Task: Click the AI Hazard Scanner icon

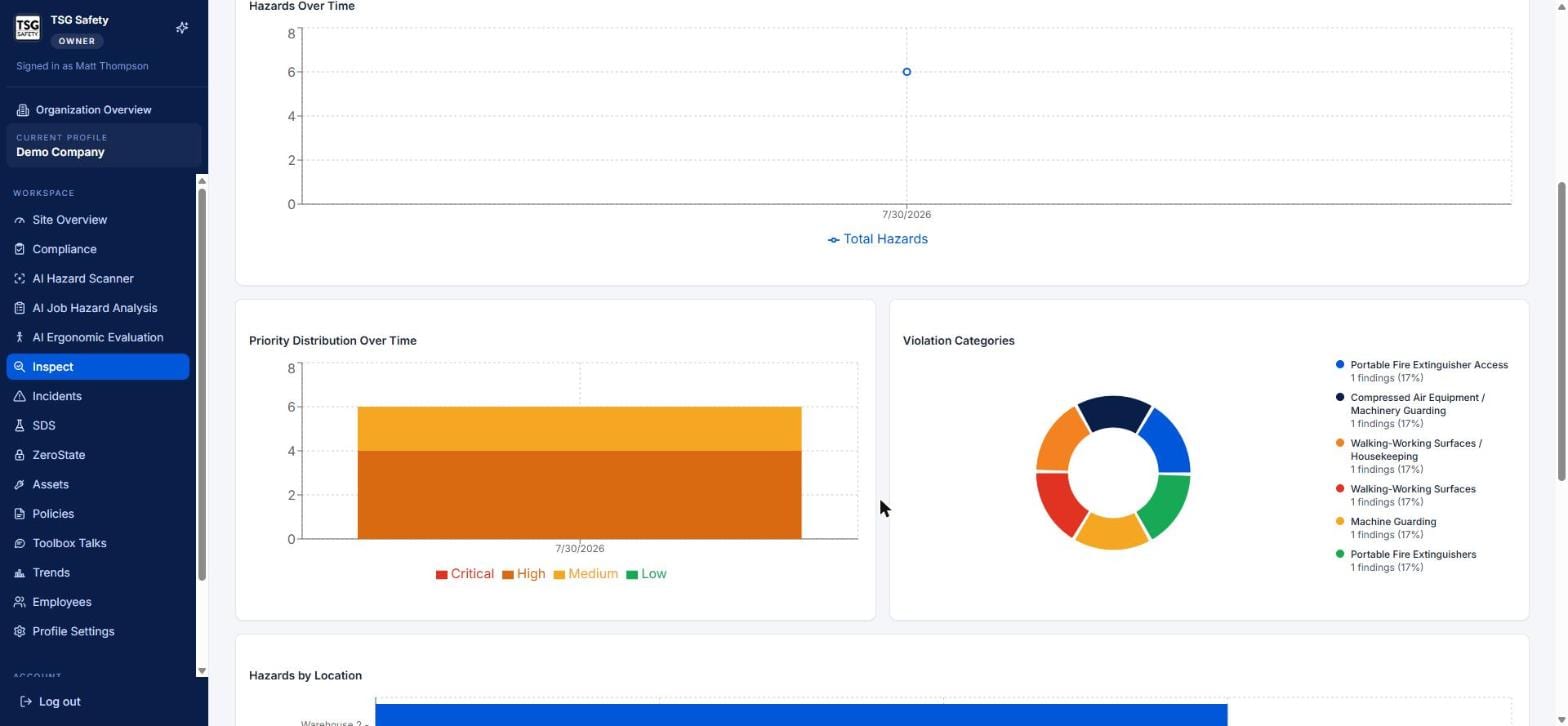Action: click(x=20, y=279)
